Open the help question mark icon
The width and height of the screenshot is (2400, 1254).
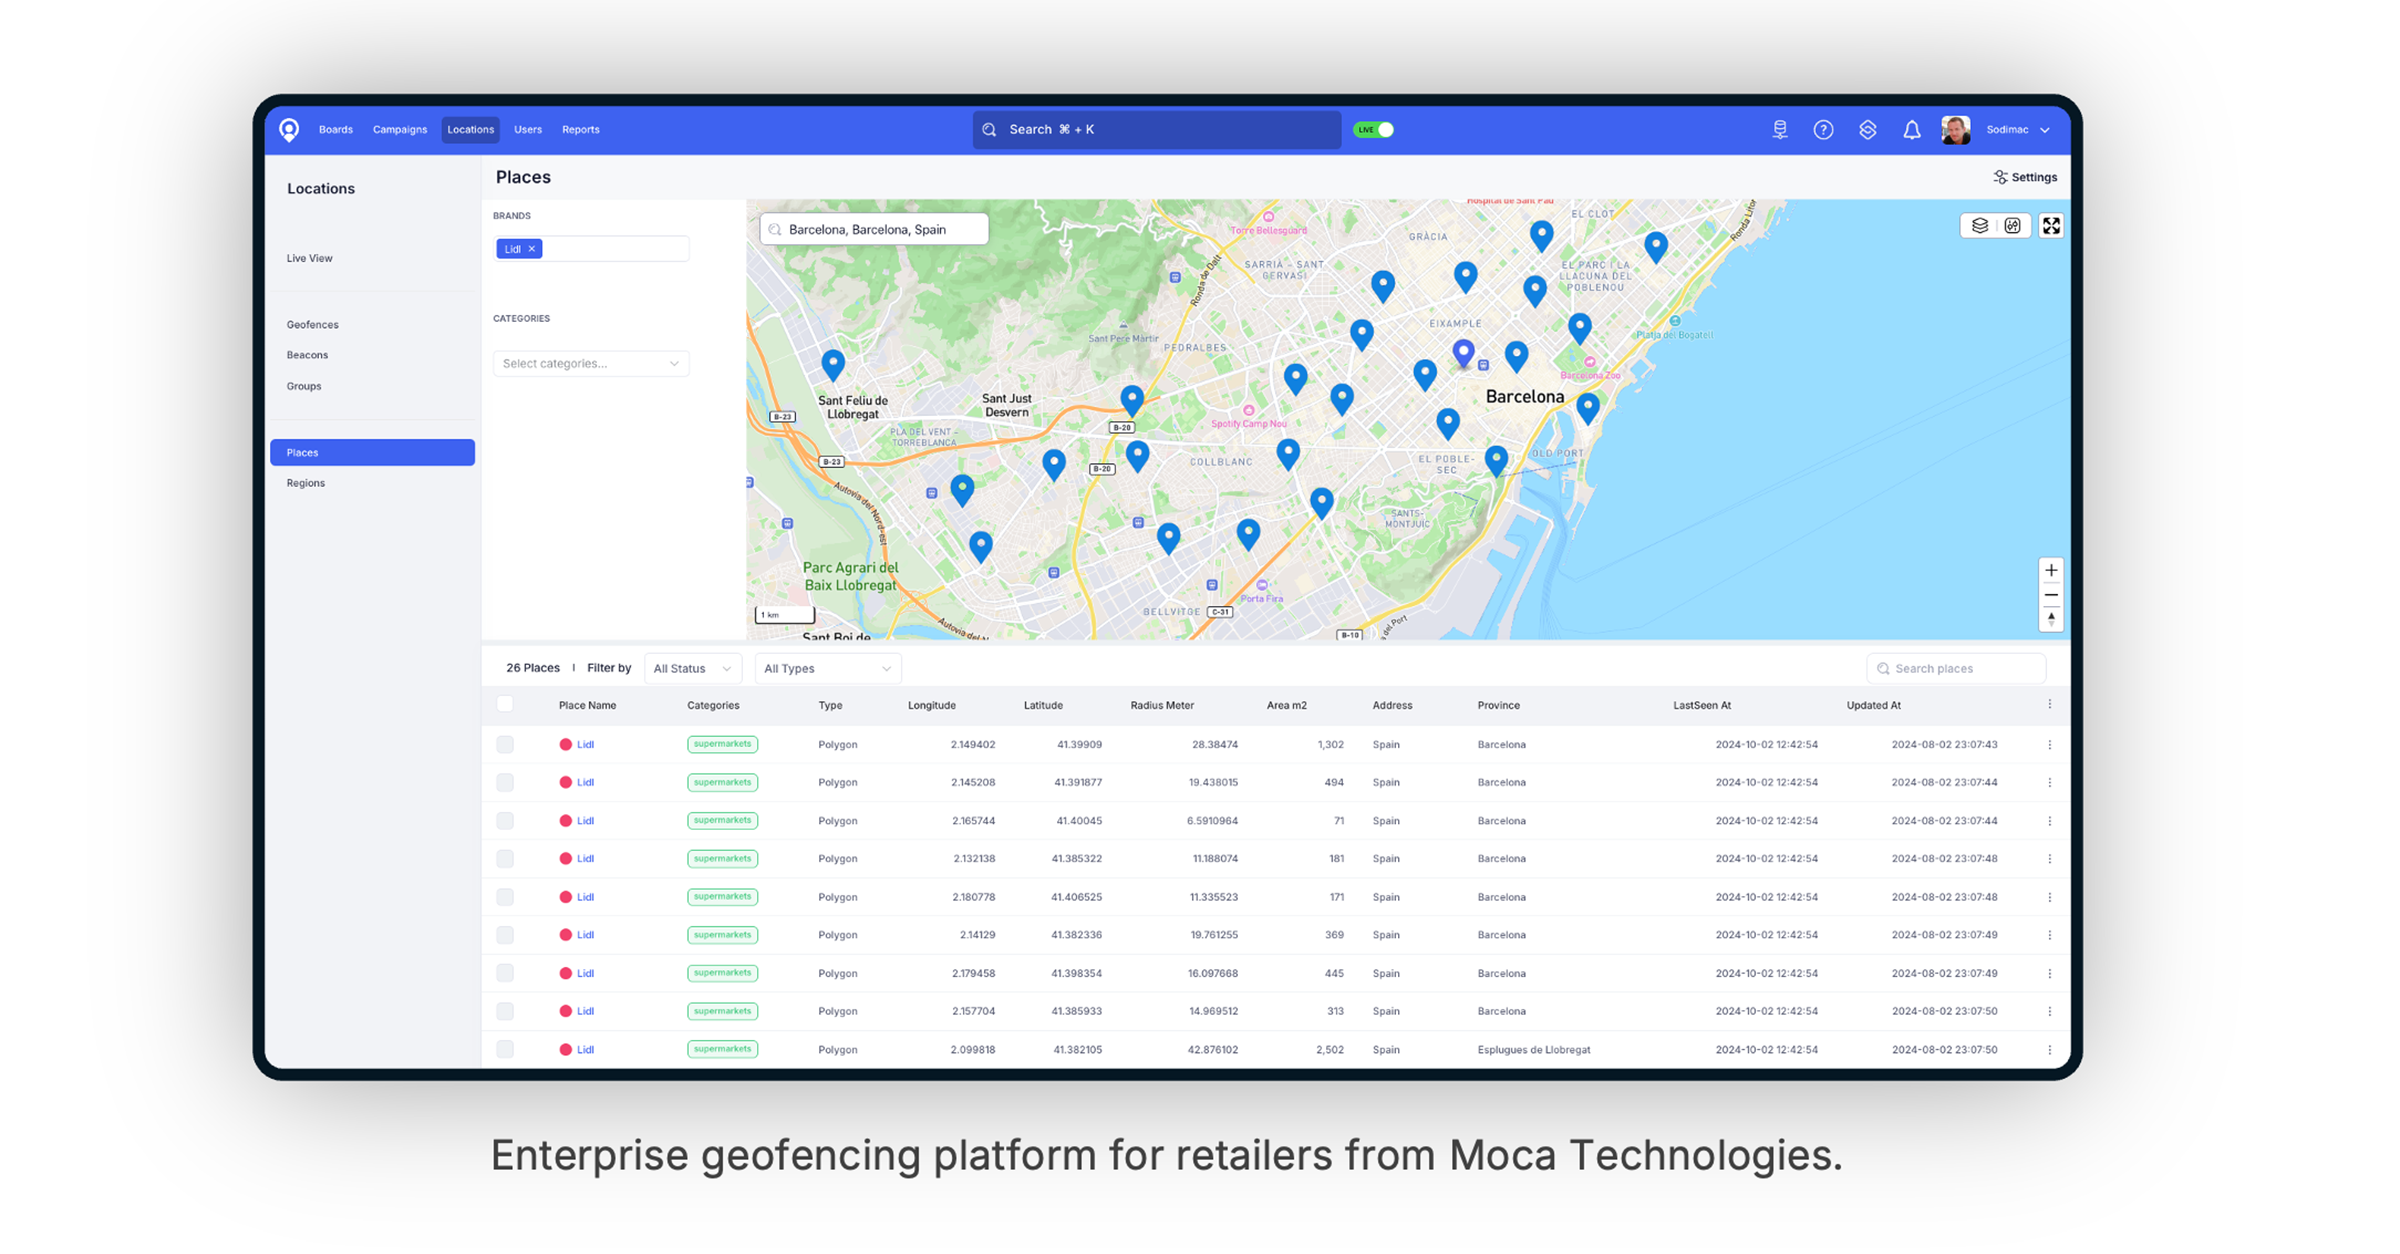pos(1824,129)
